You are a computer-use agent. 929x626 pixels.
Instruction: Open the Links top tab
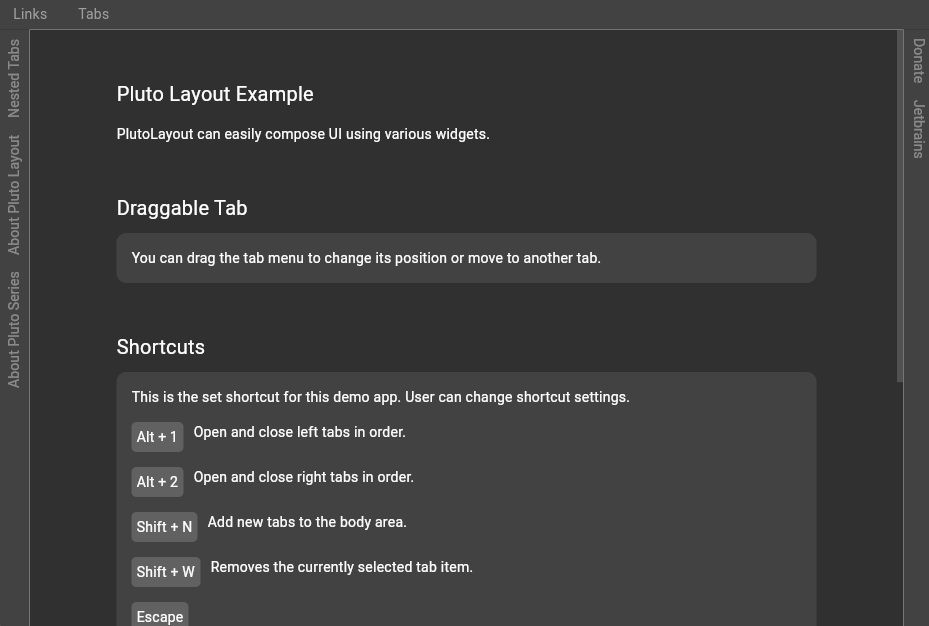click(30, 14)
